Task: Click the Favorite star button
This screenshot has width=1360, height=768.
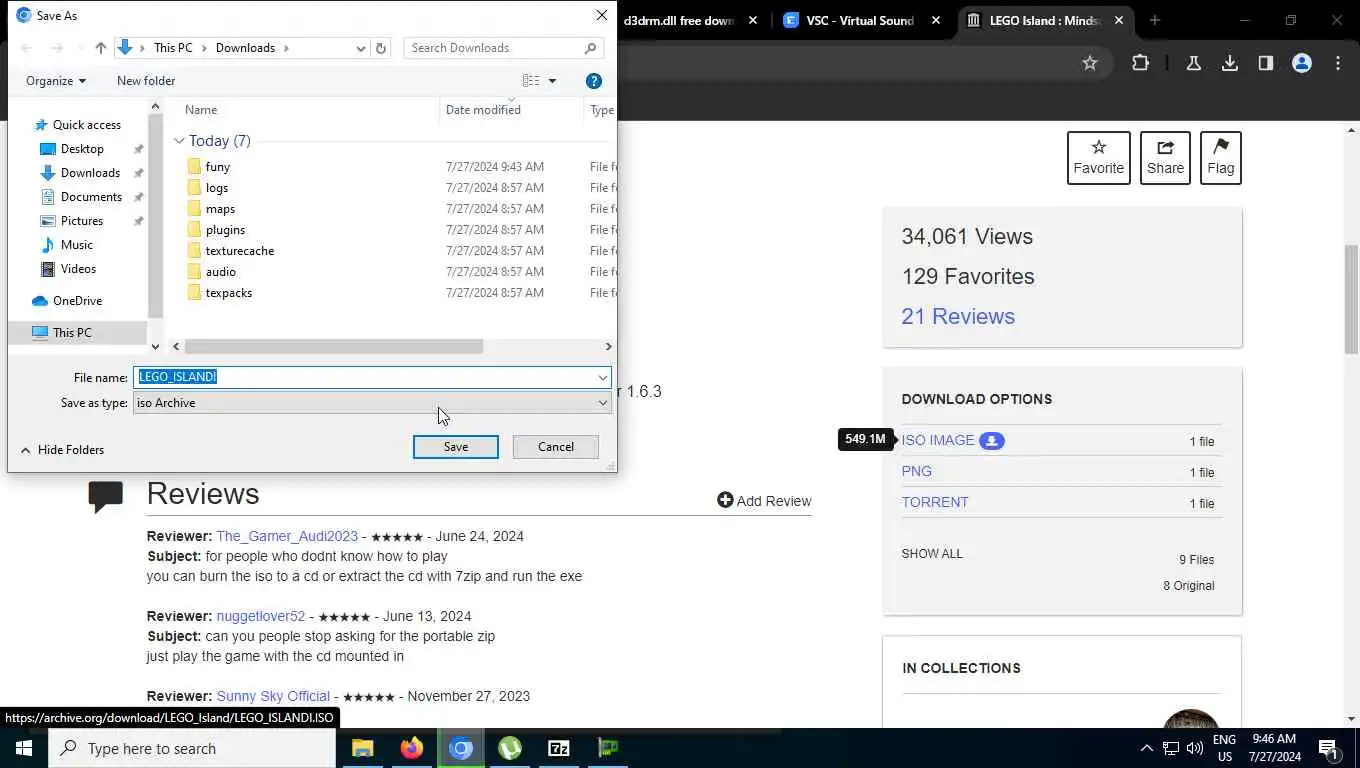Action: (1099, 158)
